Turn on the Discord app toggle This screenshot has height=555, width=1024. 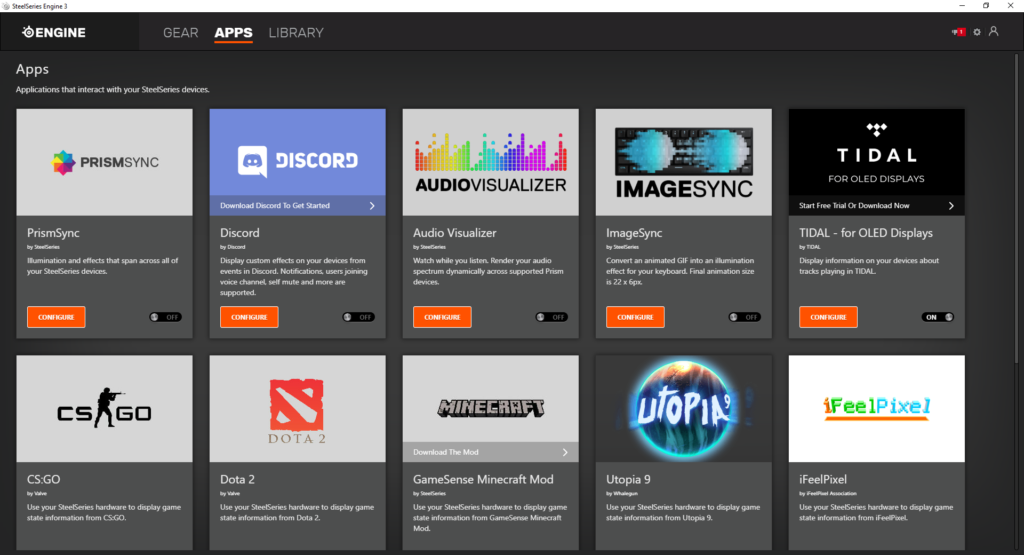tap(358, 317)
